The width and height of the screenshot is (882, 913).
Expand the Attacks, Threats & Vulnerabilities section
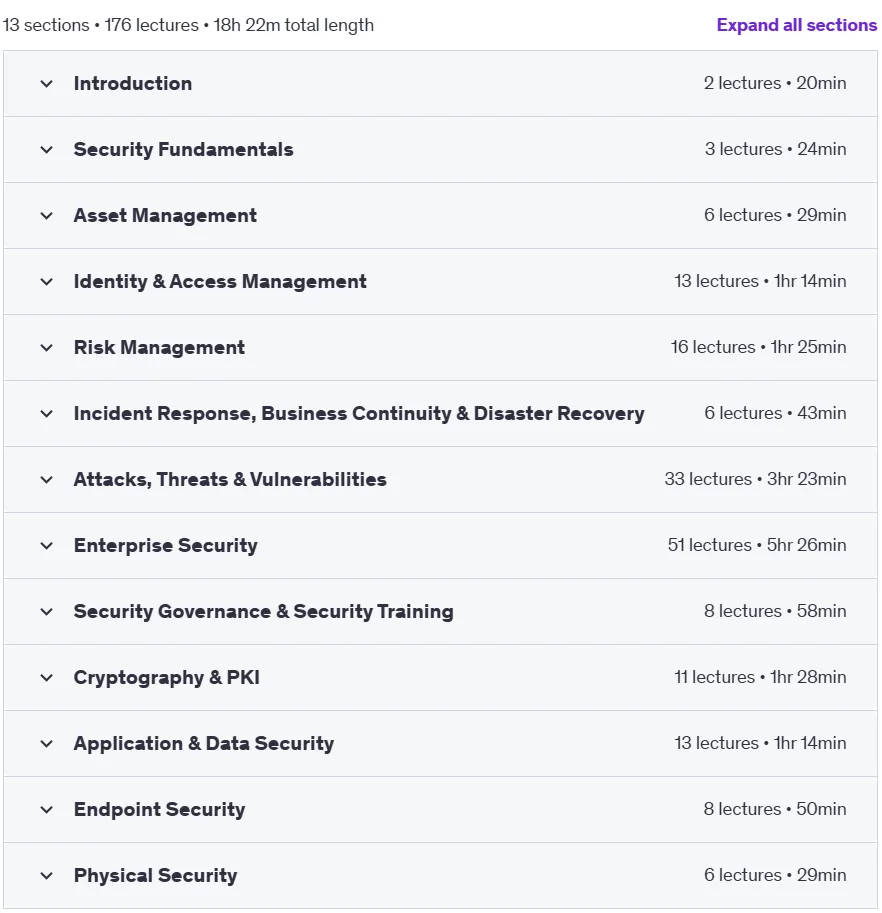tap(440, 480)
